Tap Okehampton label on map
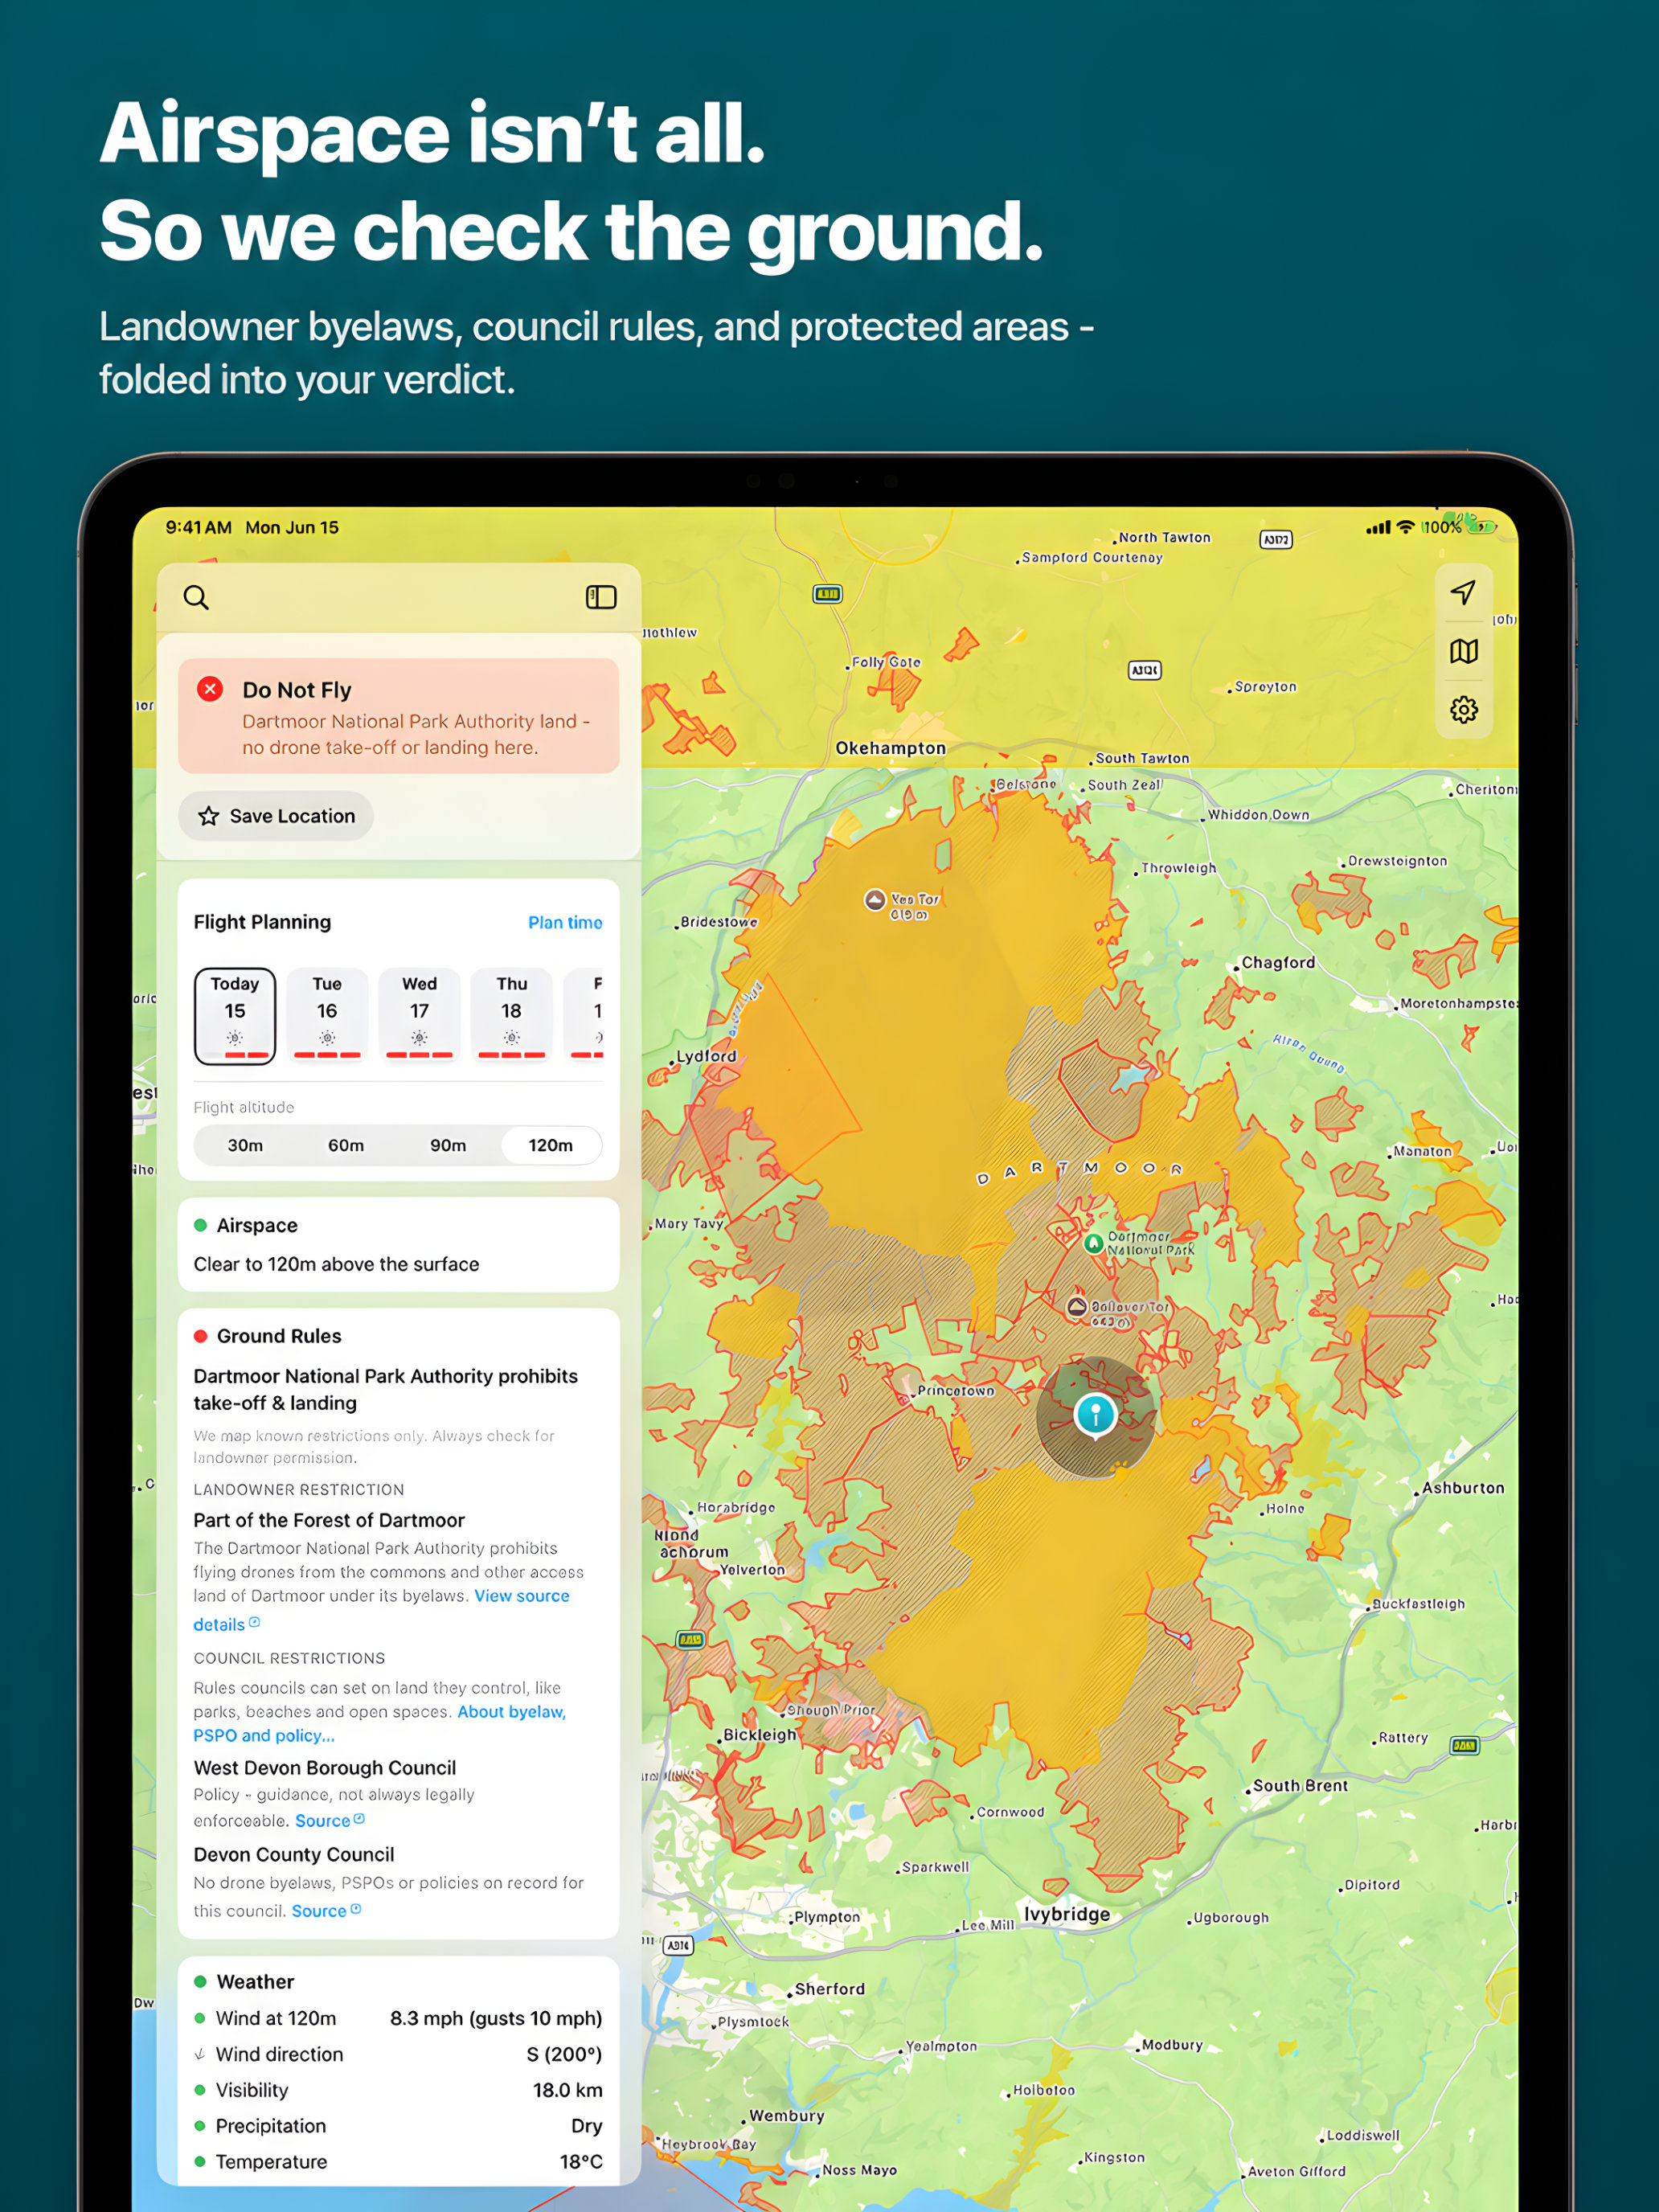1659x2212 pixels. [890, 748]
